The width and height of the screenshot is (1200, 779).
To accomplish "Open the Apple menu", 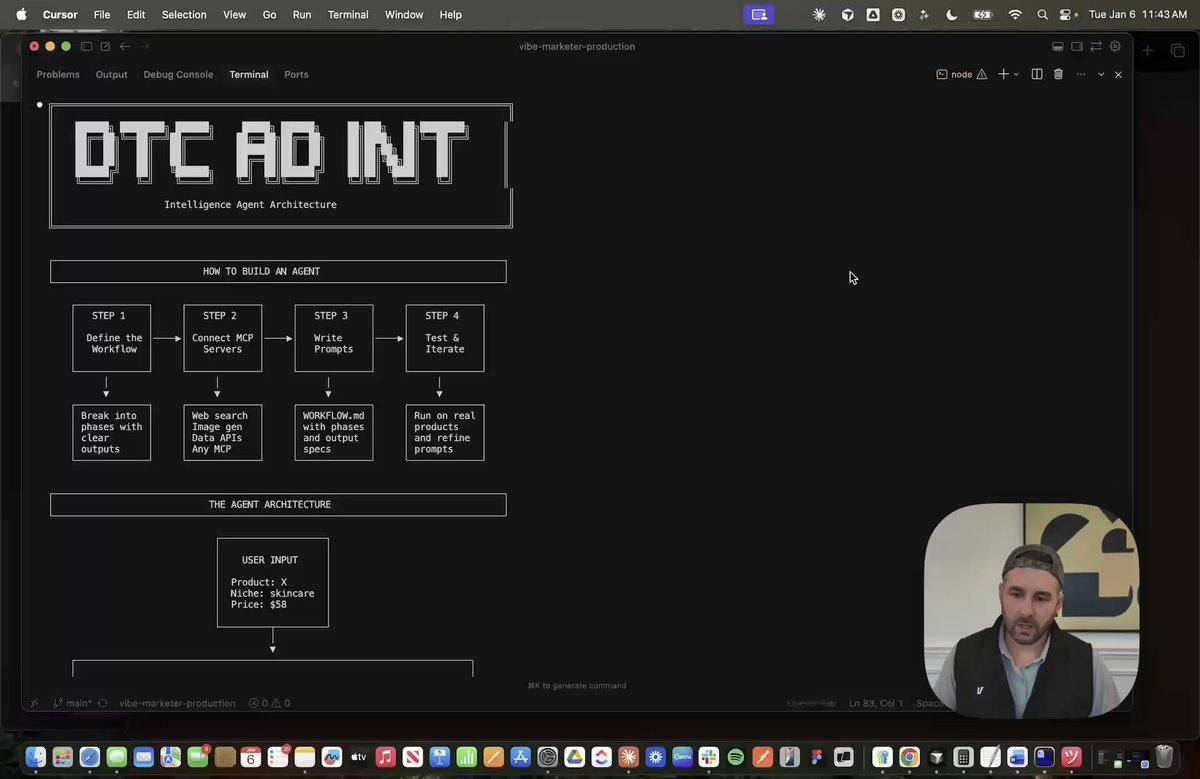I will [21, 14].
